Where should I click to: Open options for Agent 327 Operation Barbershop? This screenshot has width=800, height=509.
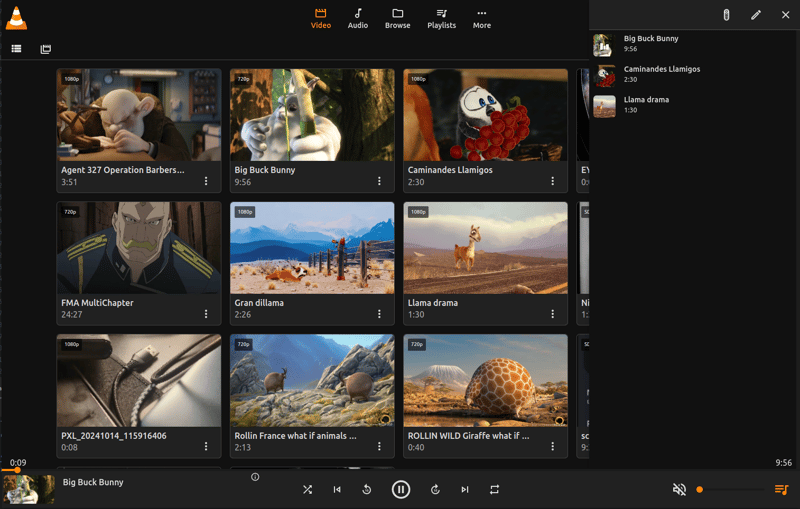(206, 181)
